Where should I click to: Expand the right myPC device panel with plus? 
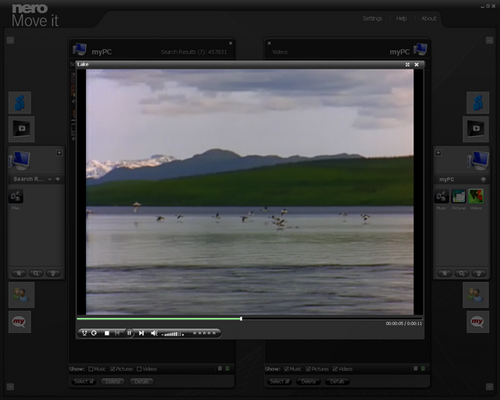[438, 153]
